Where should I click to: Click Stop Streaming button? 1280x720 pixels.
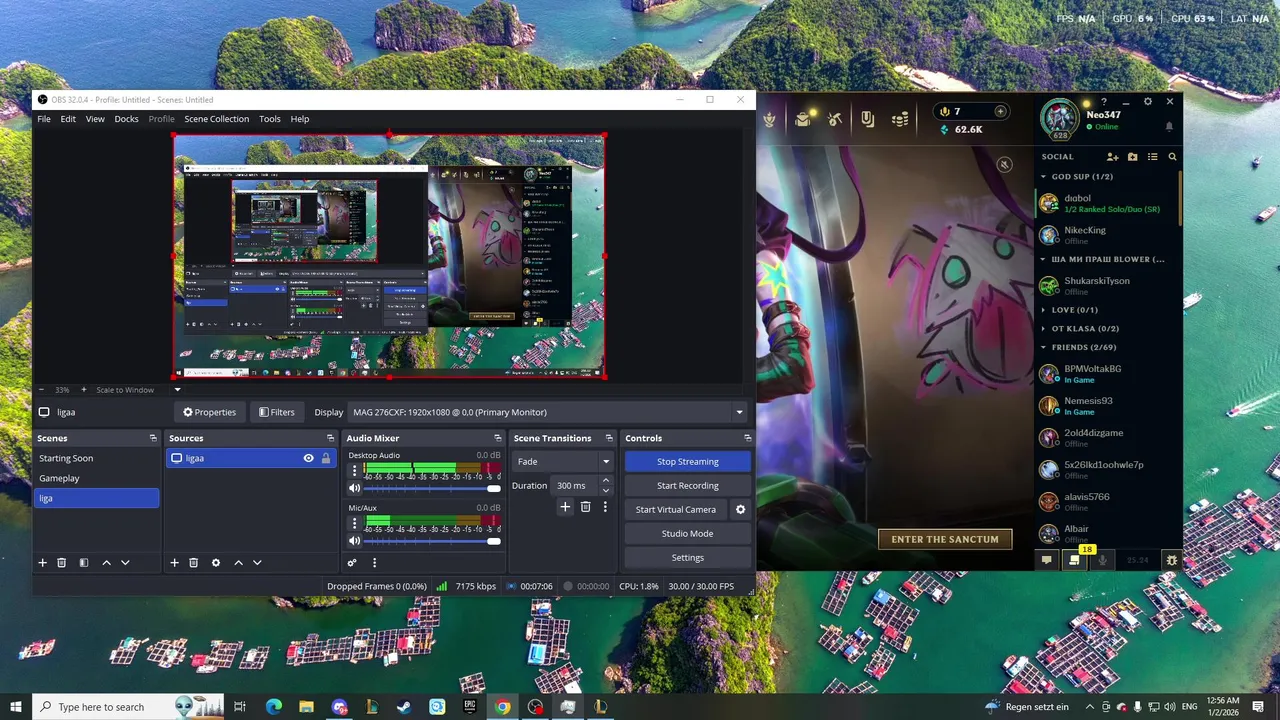(x=687, y=461)
